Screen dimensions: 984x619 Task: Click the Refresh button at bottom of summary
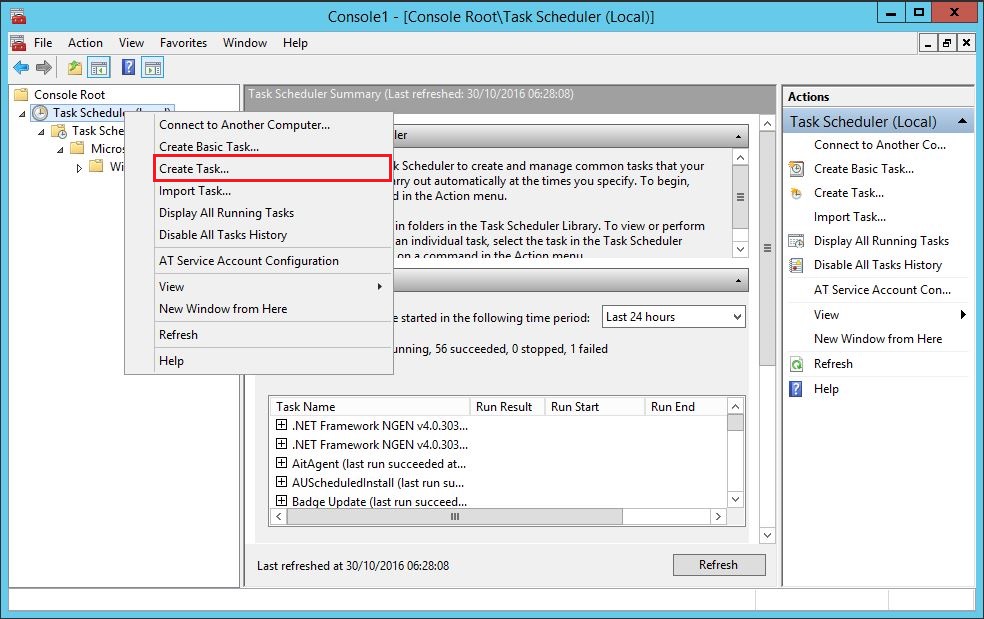719,565
